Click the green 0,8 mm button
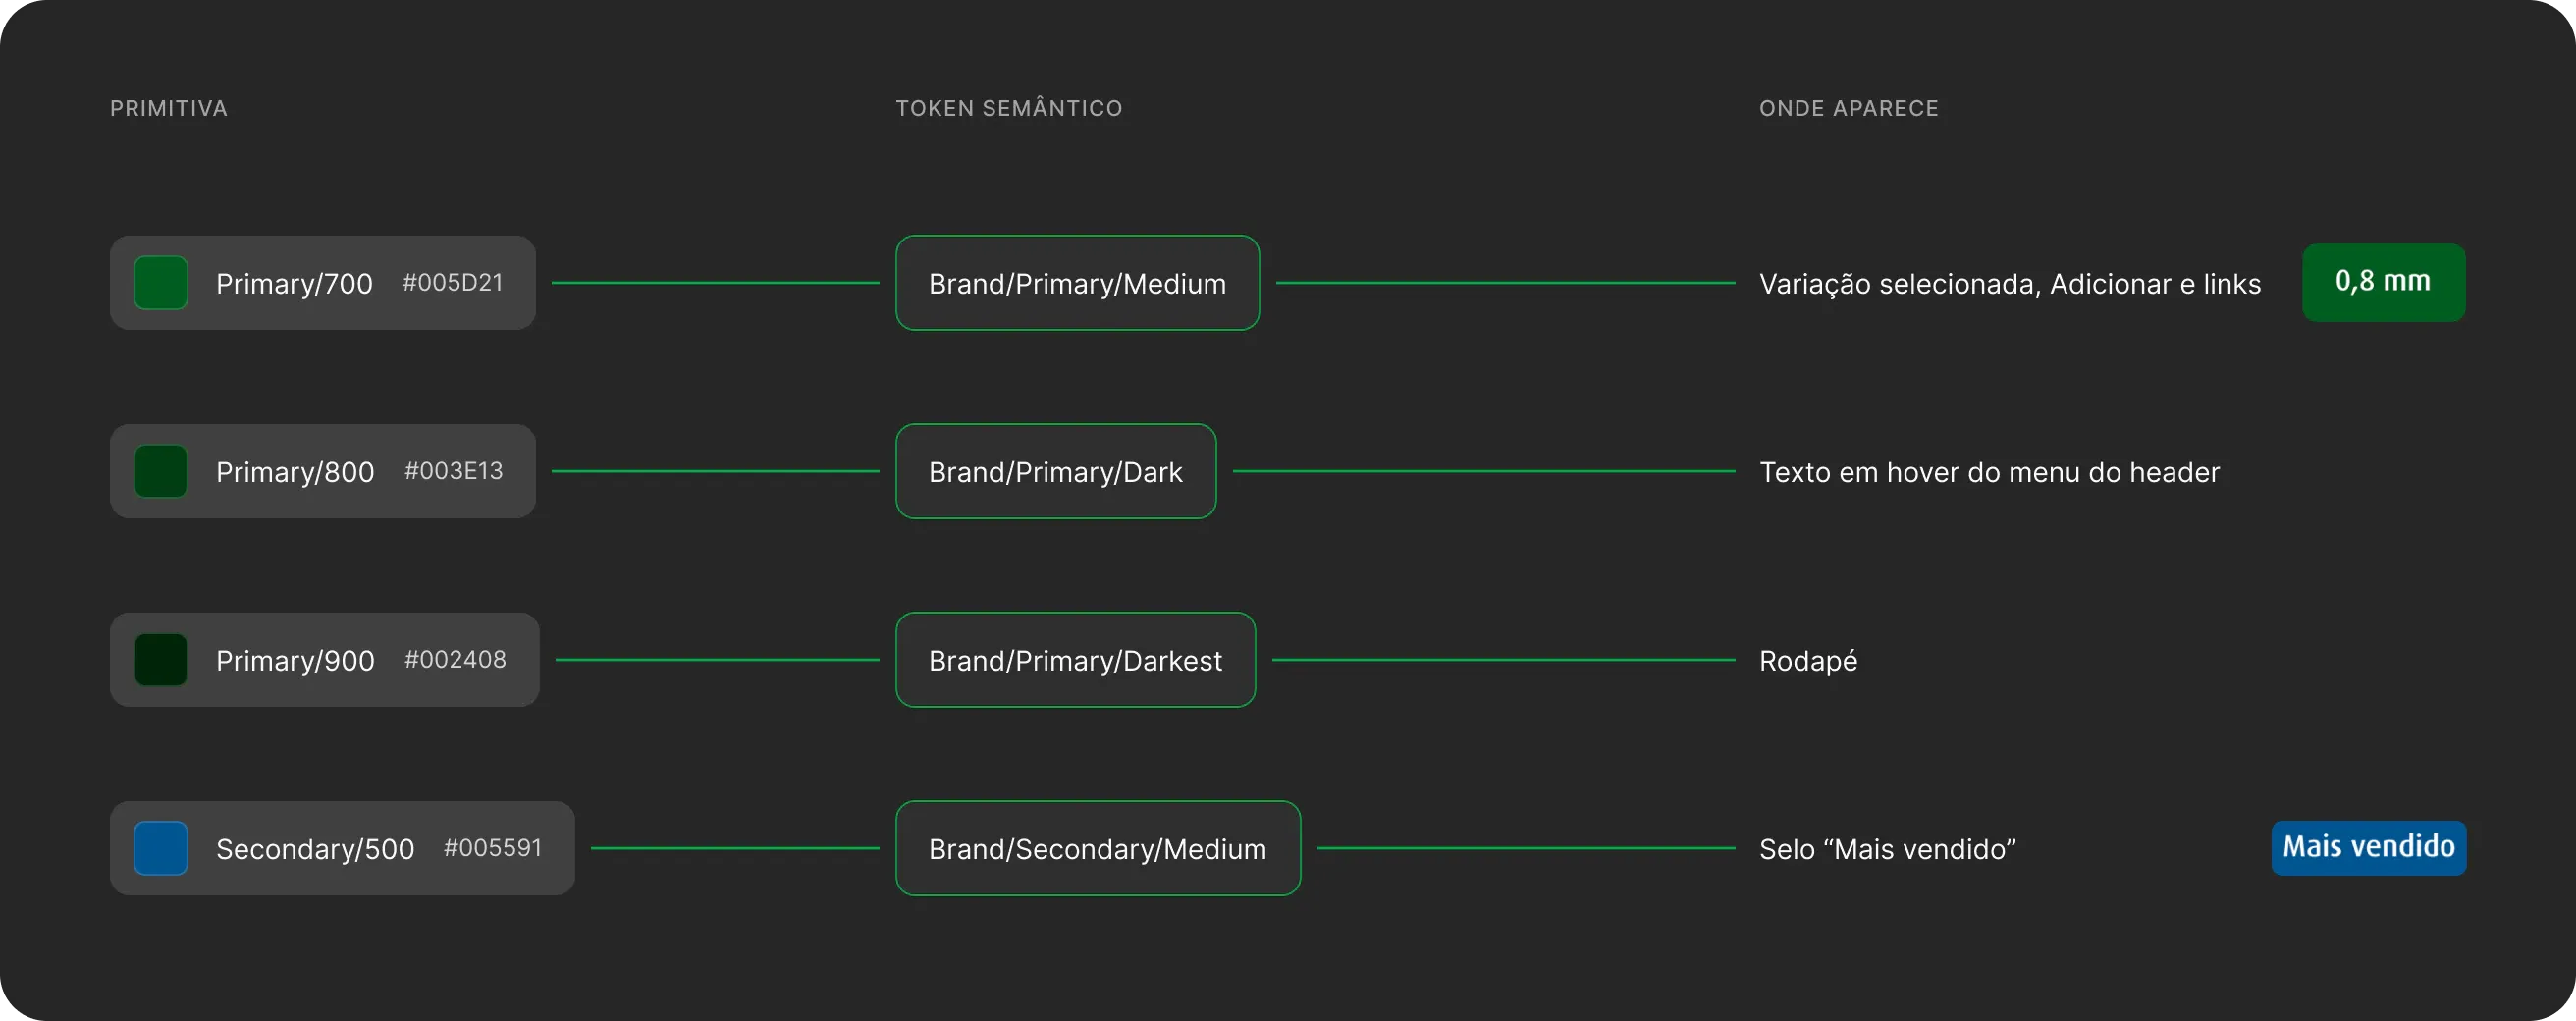The width and height of the screenshot is (2576, 1021). pyautogui.click(x=2383, y=282)
